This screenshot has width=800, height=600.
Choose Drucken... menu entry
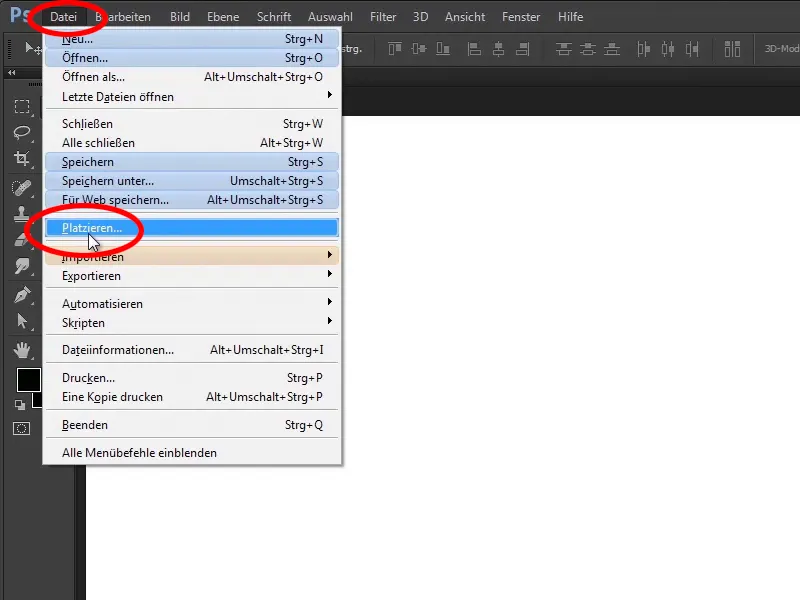192,378
